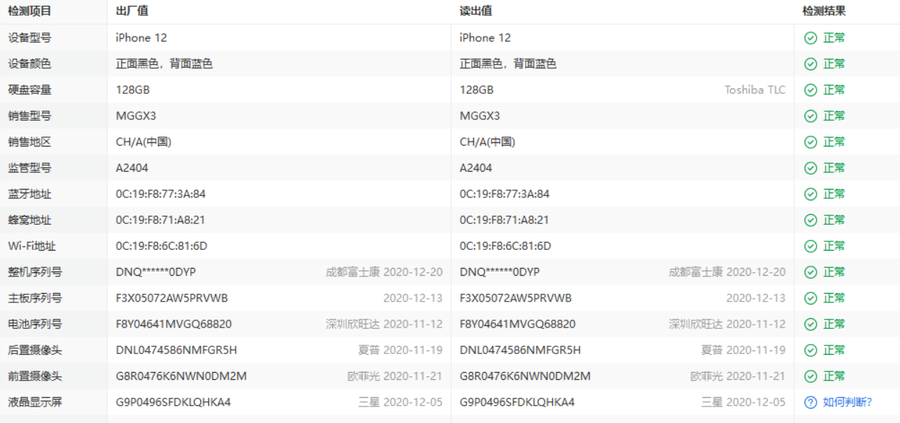Click the green check icon for 设备型号
The image size is (900, 423).
pyautogui.click(x=810, y=38)
